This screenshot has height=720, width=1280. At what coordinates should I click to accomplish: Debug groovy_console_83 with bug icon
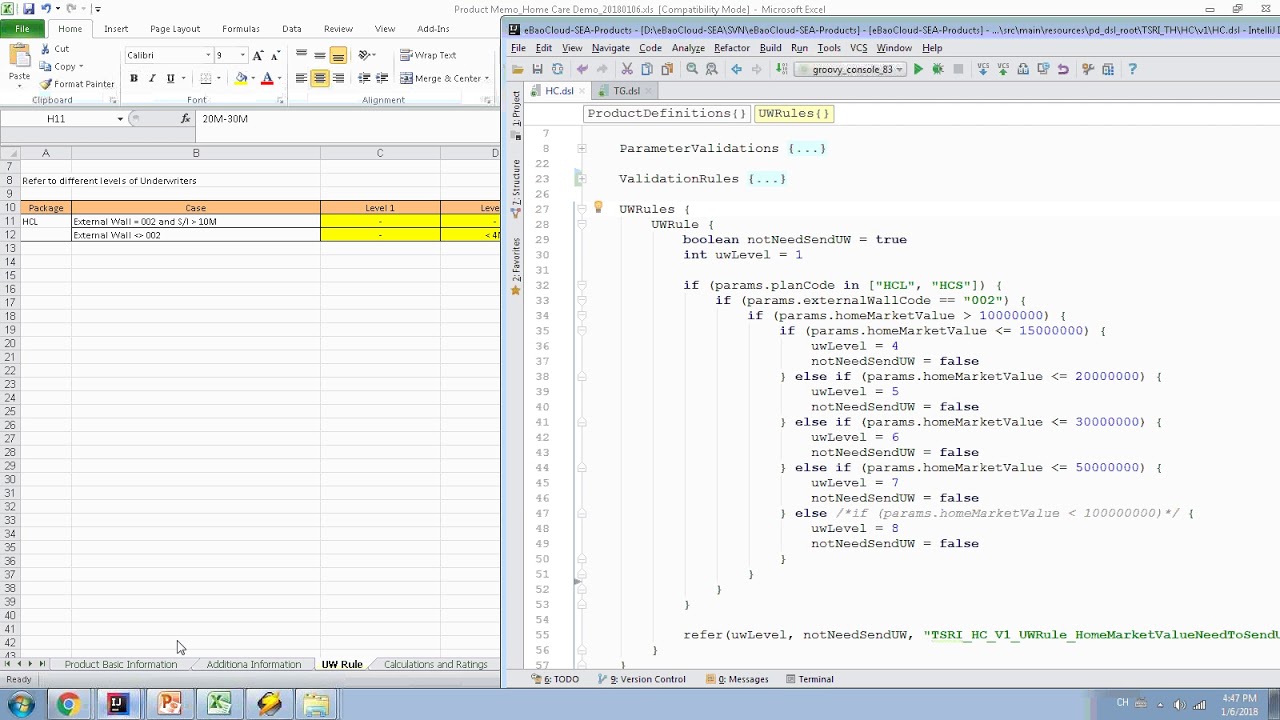point(938,69)
